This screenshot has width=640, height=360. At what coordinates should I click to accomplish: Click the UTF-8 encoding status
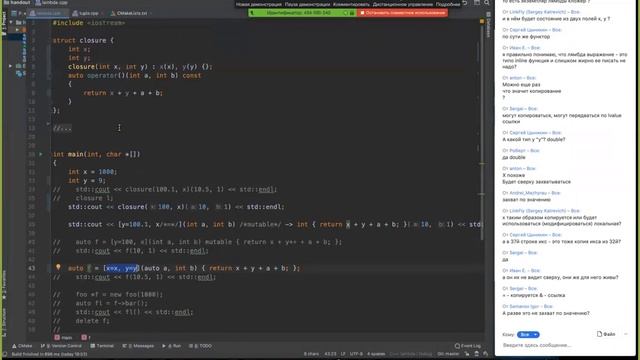356,354
